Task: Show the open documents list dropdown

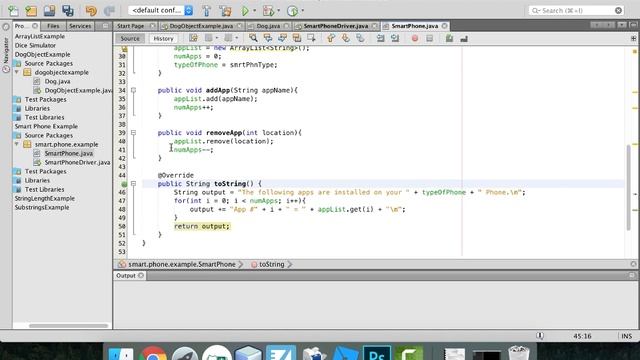Action: [621, 25]
